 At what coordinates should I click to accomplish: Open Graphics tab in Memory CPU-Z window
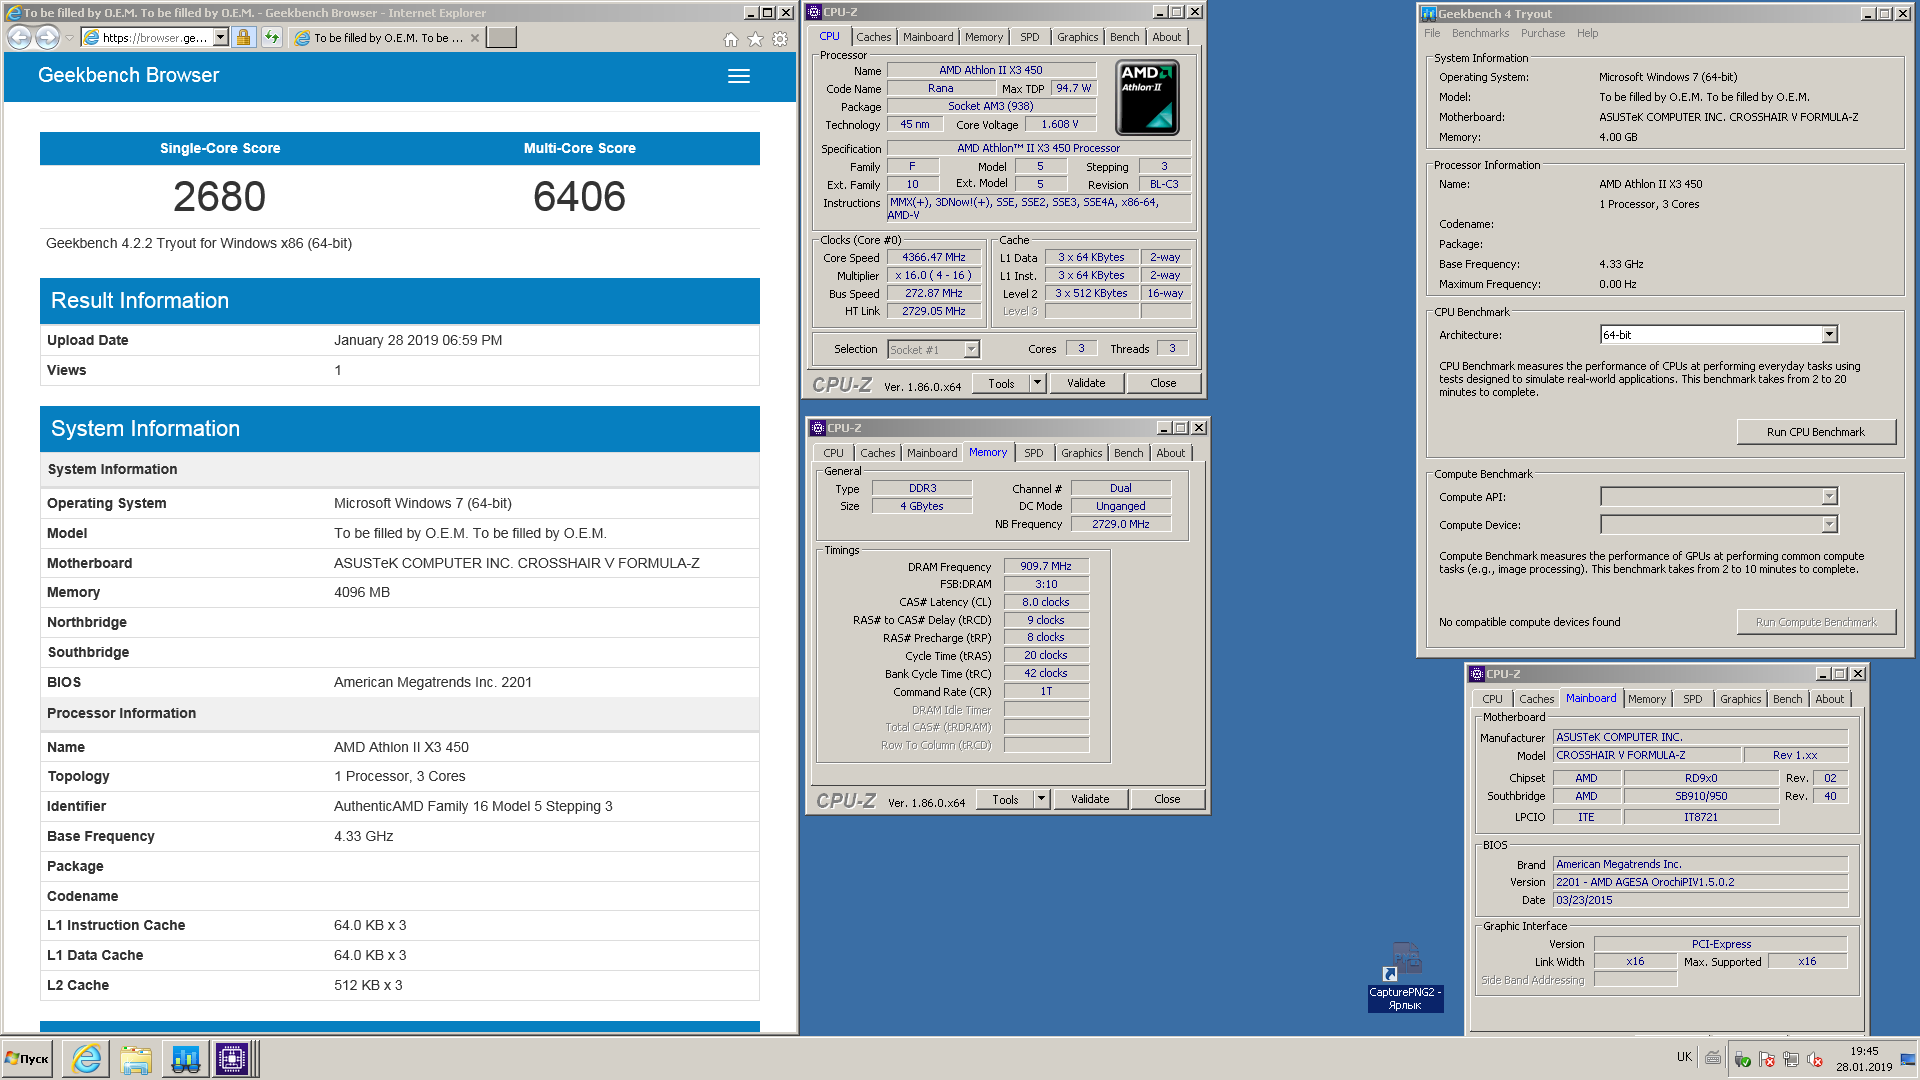[1081, 453]
